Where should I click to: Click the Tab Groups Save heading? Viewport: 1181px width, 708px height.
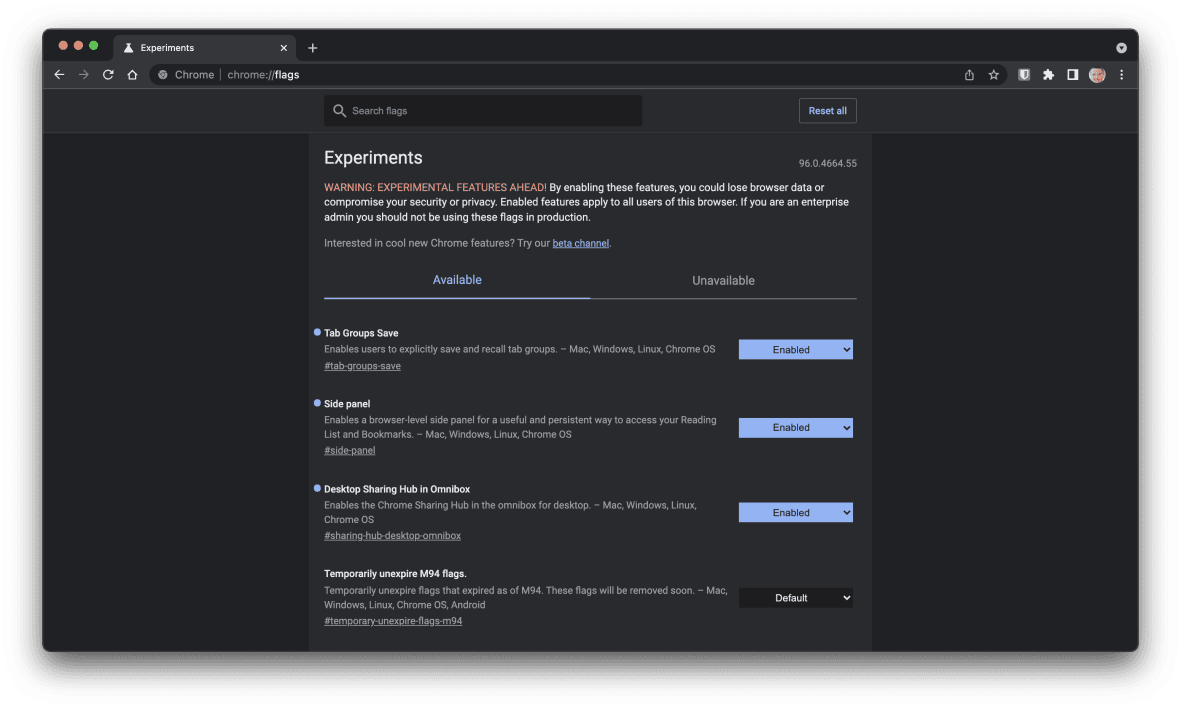click(362, 333)
